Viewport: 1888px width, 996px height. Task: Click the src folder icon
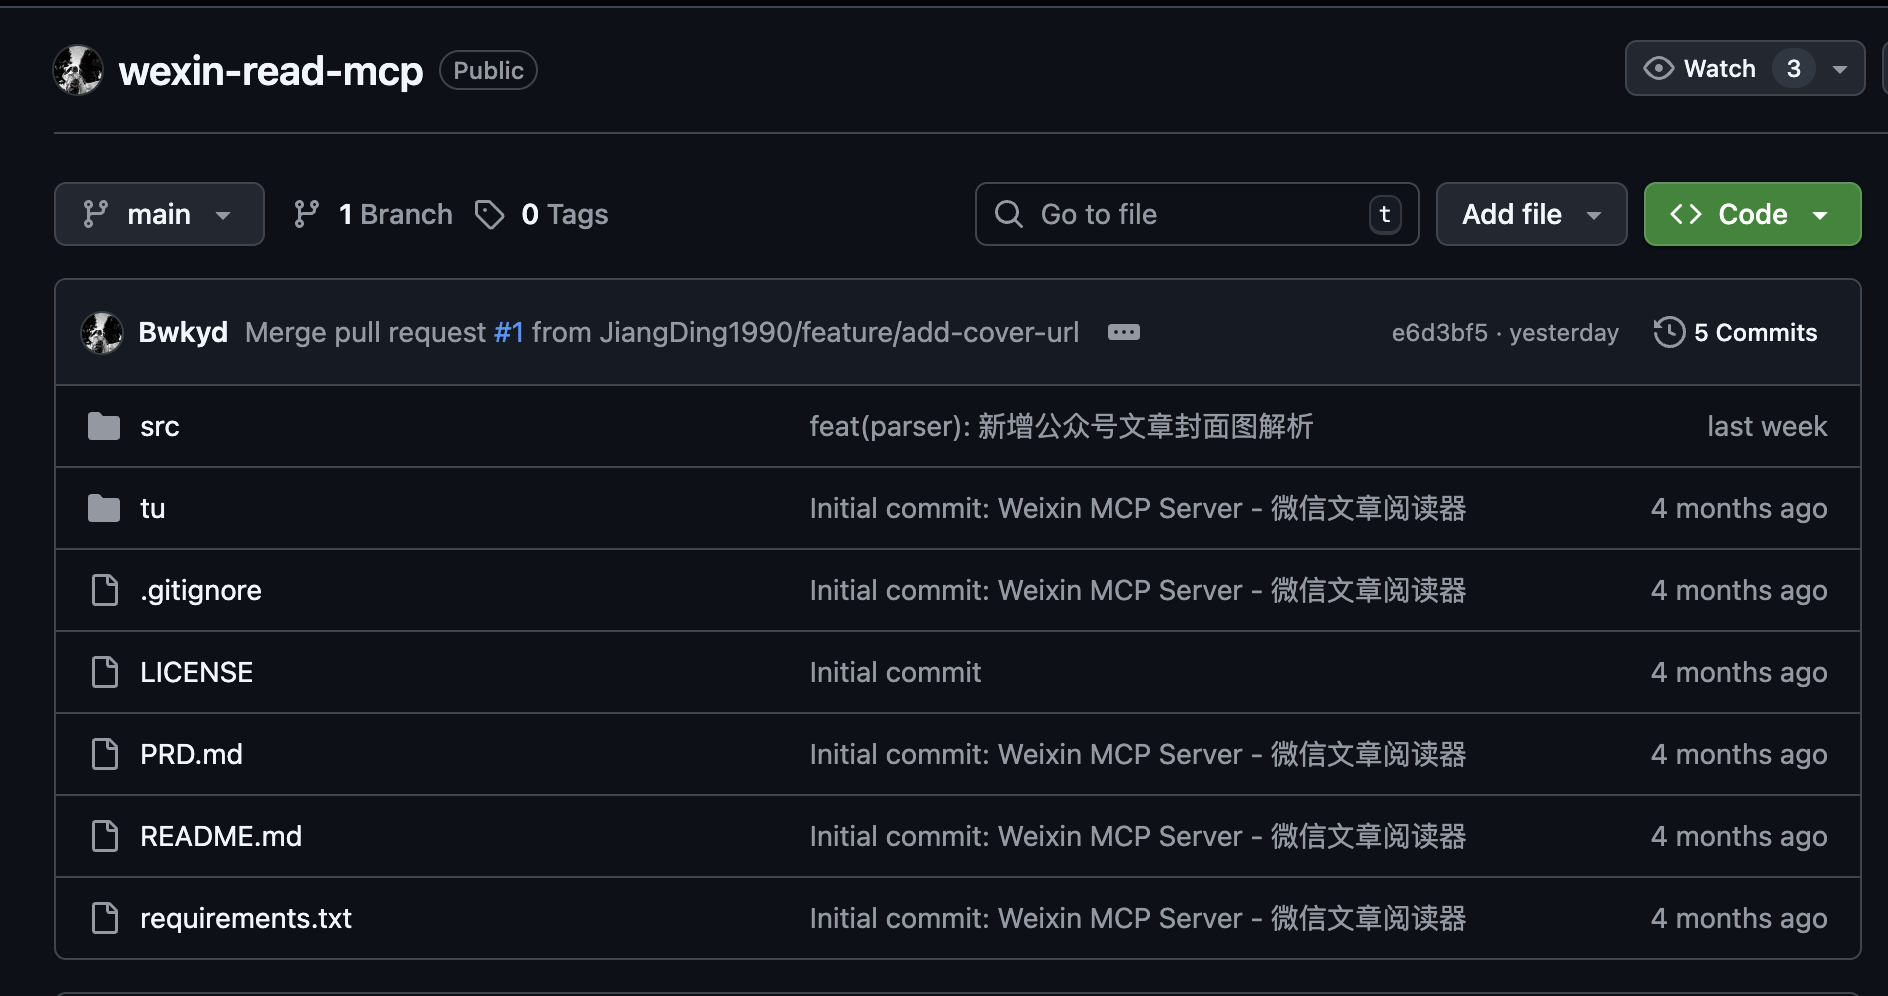click(x=104, y=427)
